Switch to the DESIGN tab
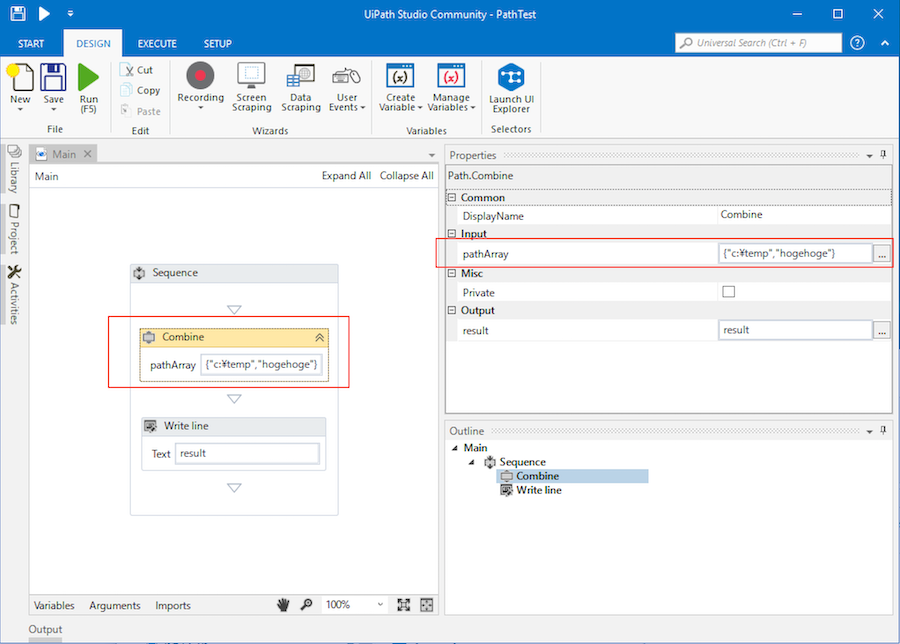The height and width of the screenshot is (644, 900). pos(93,44)
